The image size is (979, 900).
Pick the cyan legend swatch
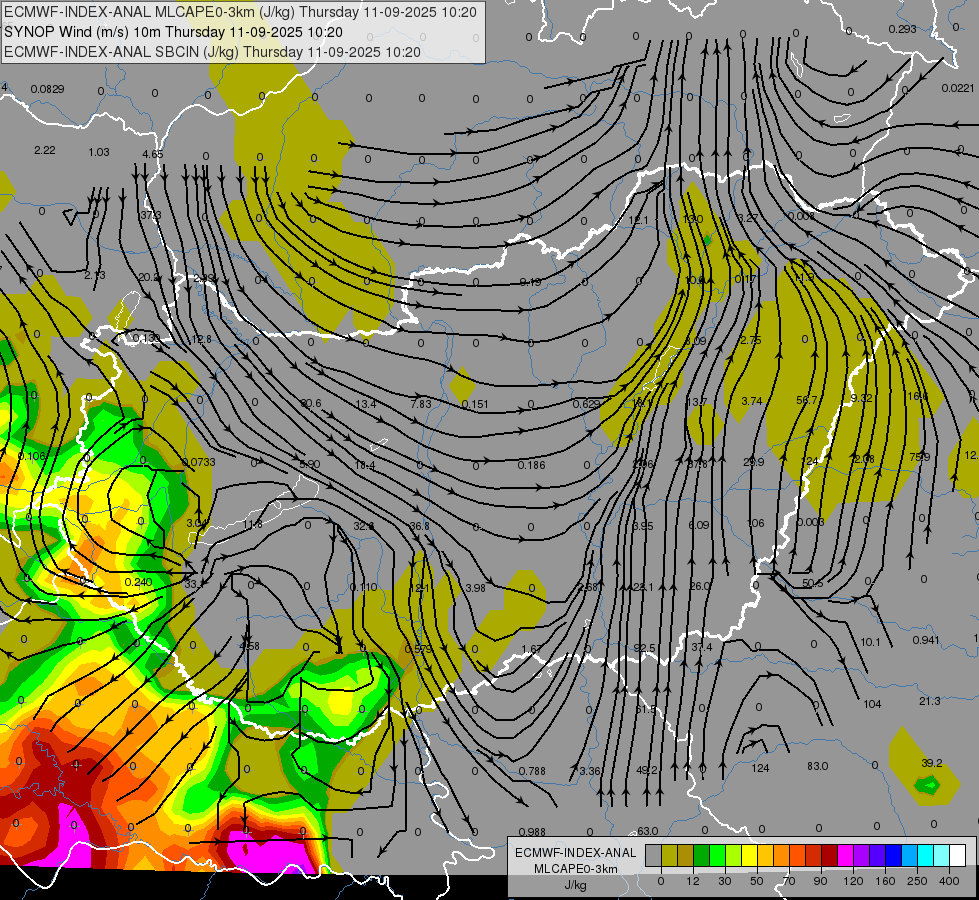click(926, 855)
